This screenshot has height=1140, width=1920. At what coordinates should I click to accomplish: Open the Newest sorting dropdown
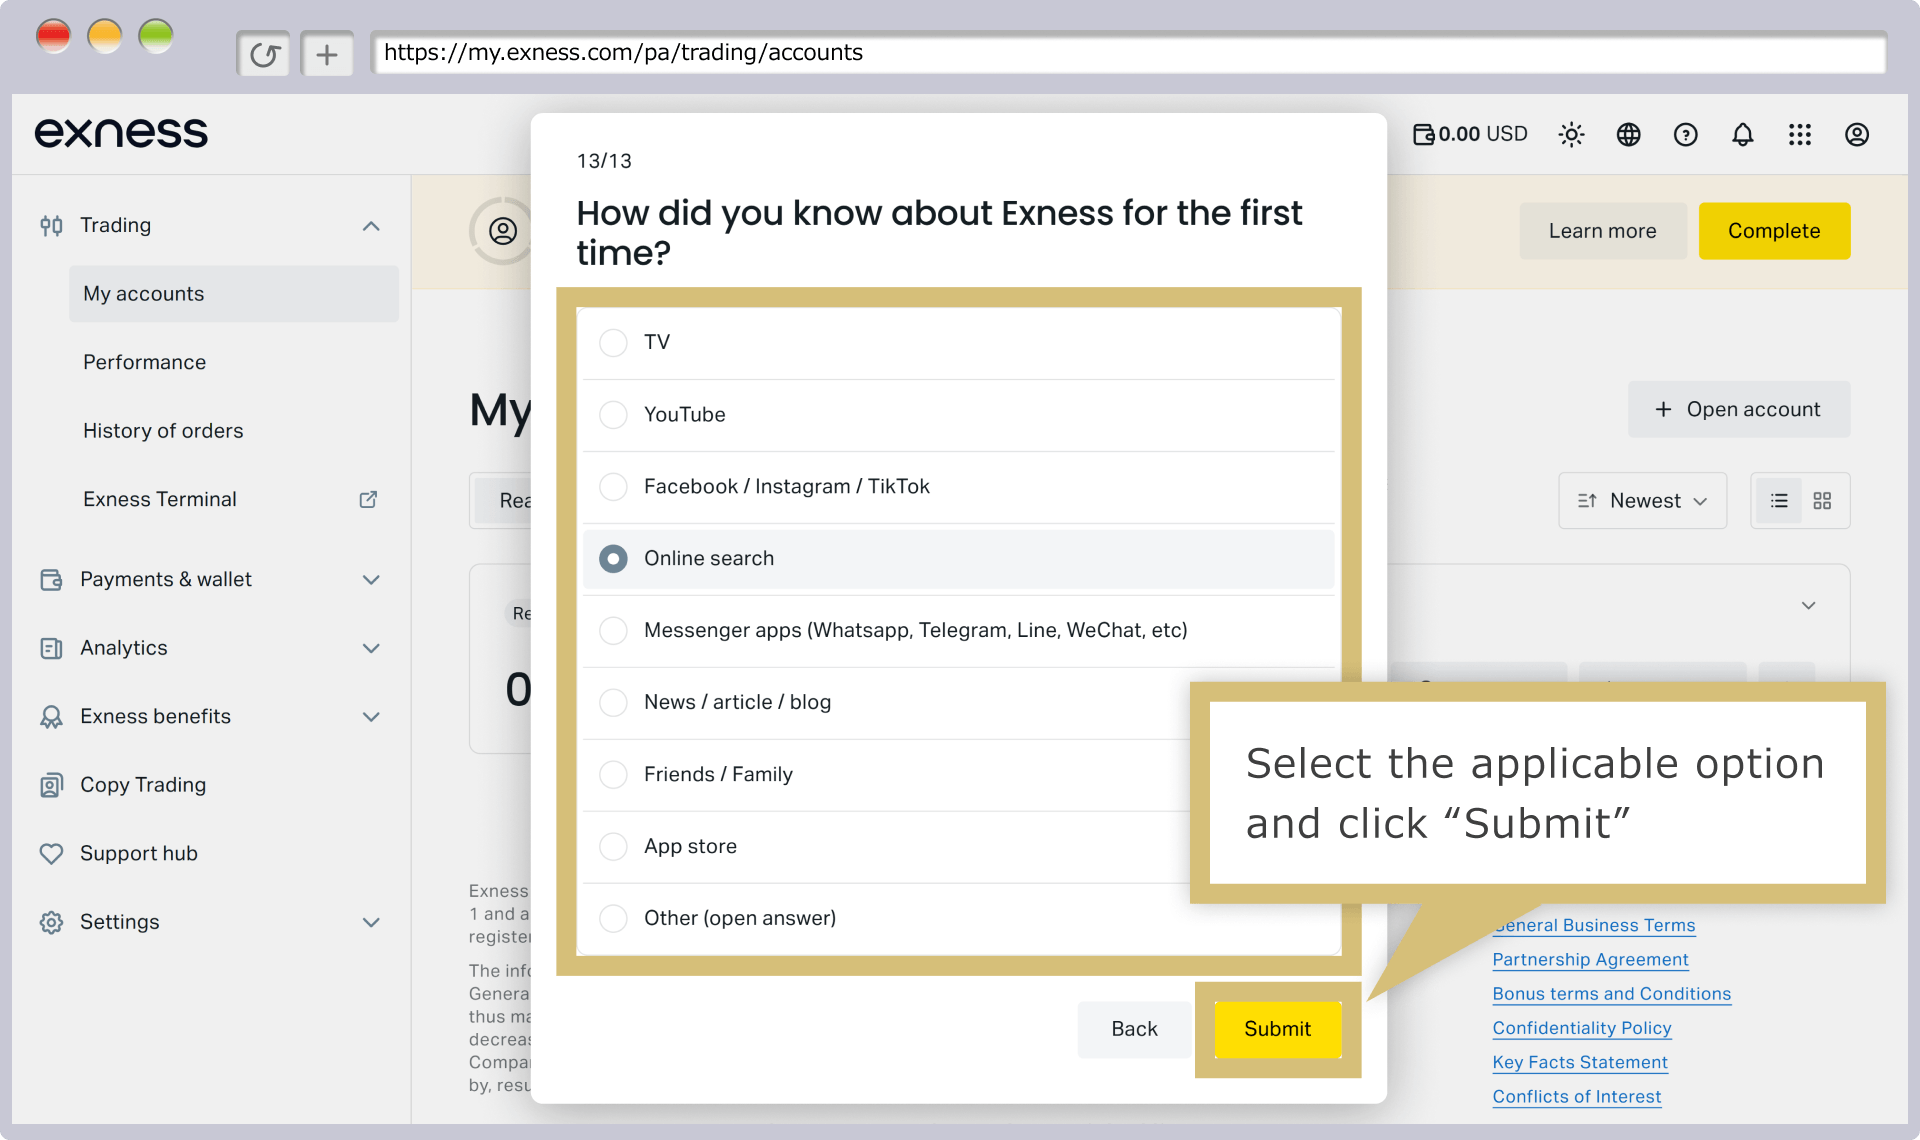(x=1642, y=500)
